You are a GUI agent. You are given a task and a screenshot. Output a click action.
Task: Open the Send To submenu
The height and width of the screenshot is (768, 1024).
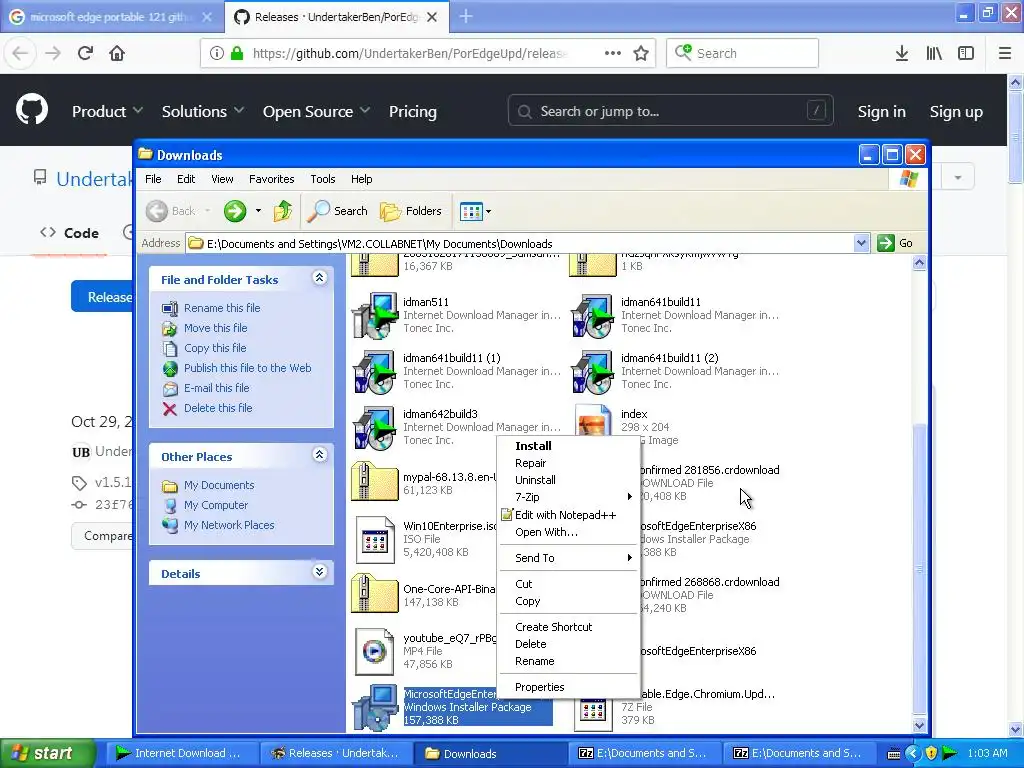pos(567,558)
